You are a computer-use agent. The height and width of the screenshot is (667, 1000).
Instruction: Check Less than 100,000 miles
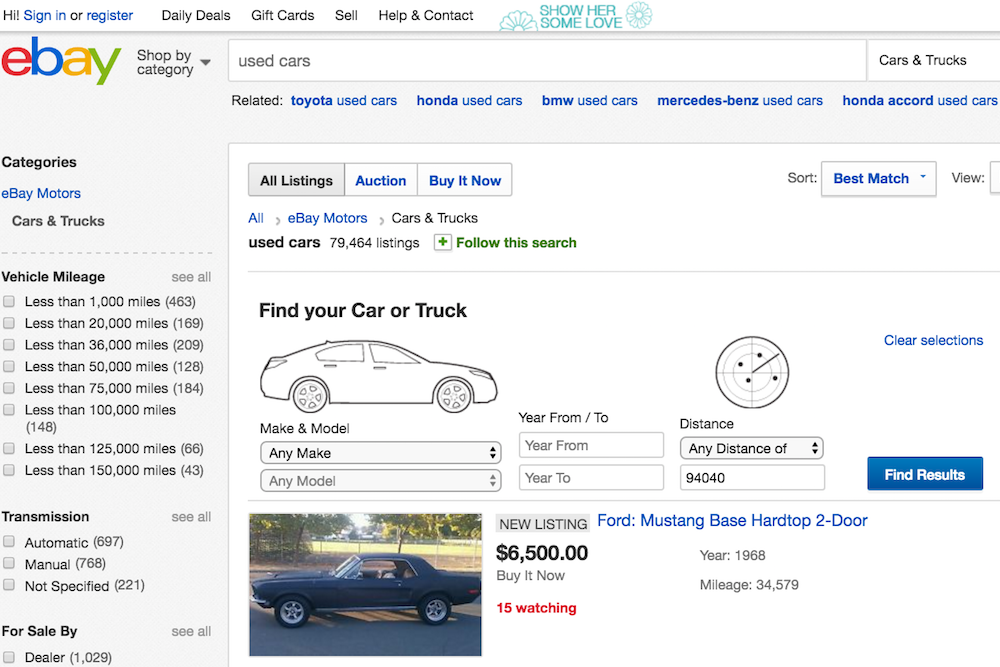pyautogui.click(x=9, y=409)
